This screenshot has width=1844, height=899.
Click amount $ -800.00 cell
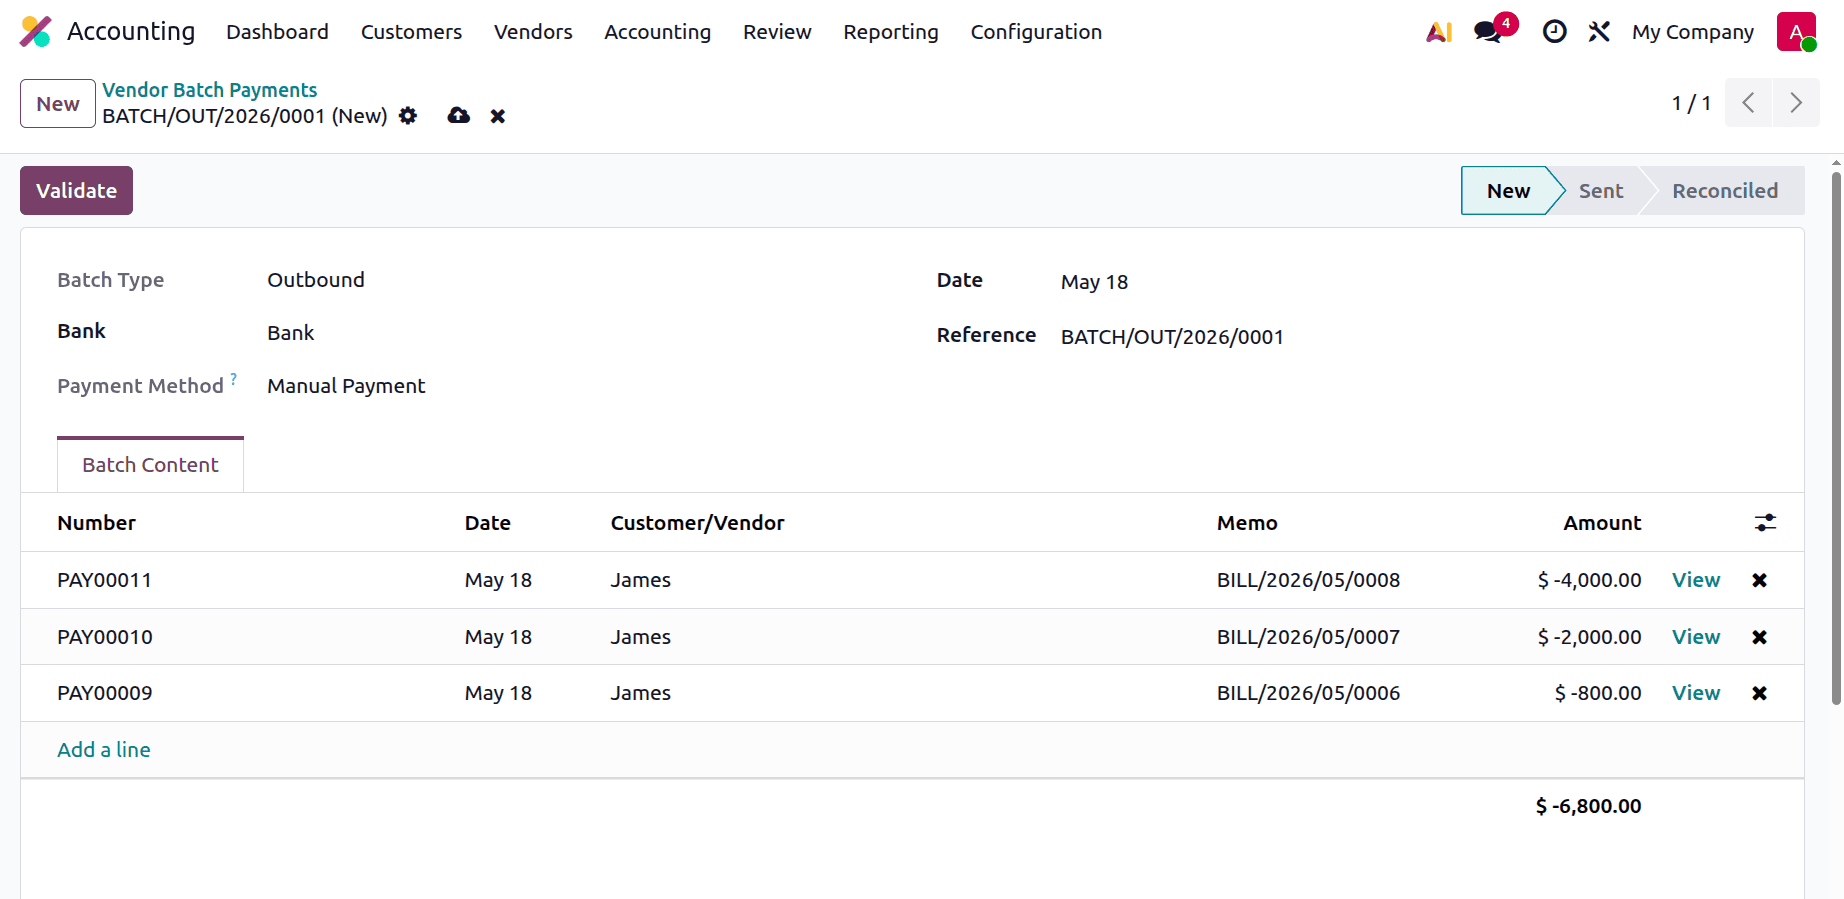[x=1598, y=693]
